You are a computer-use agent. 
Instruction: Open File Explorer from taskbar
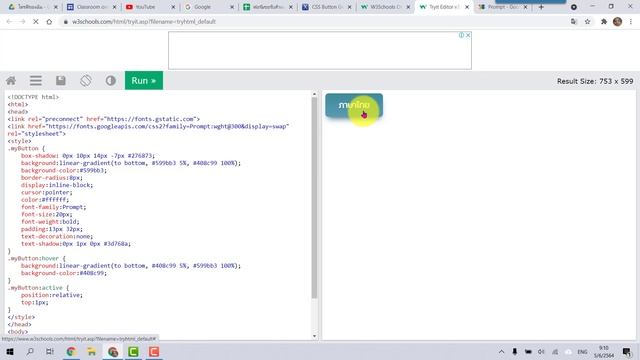tap(91, 351)
